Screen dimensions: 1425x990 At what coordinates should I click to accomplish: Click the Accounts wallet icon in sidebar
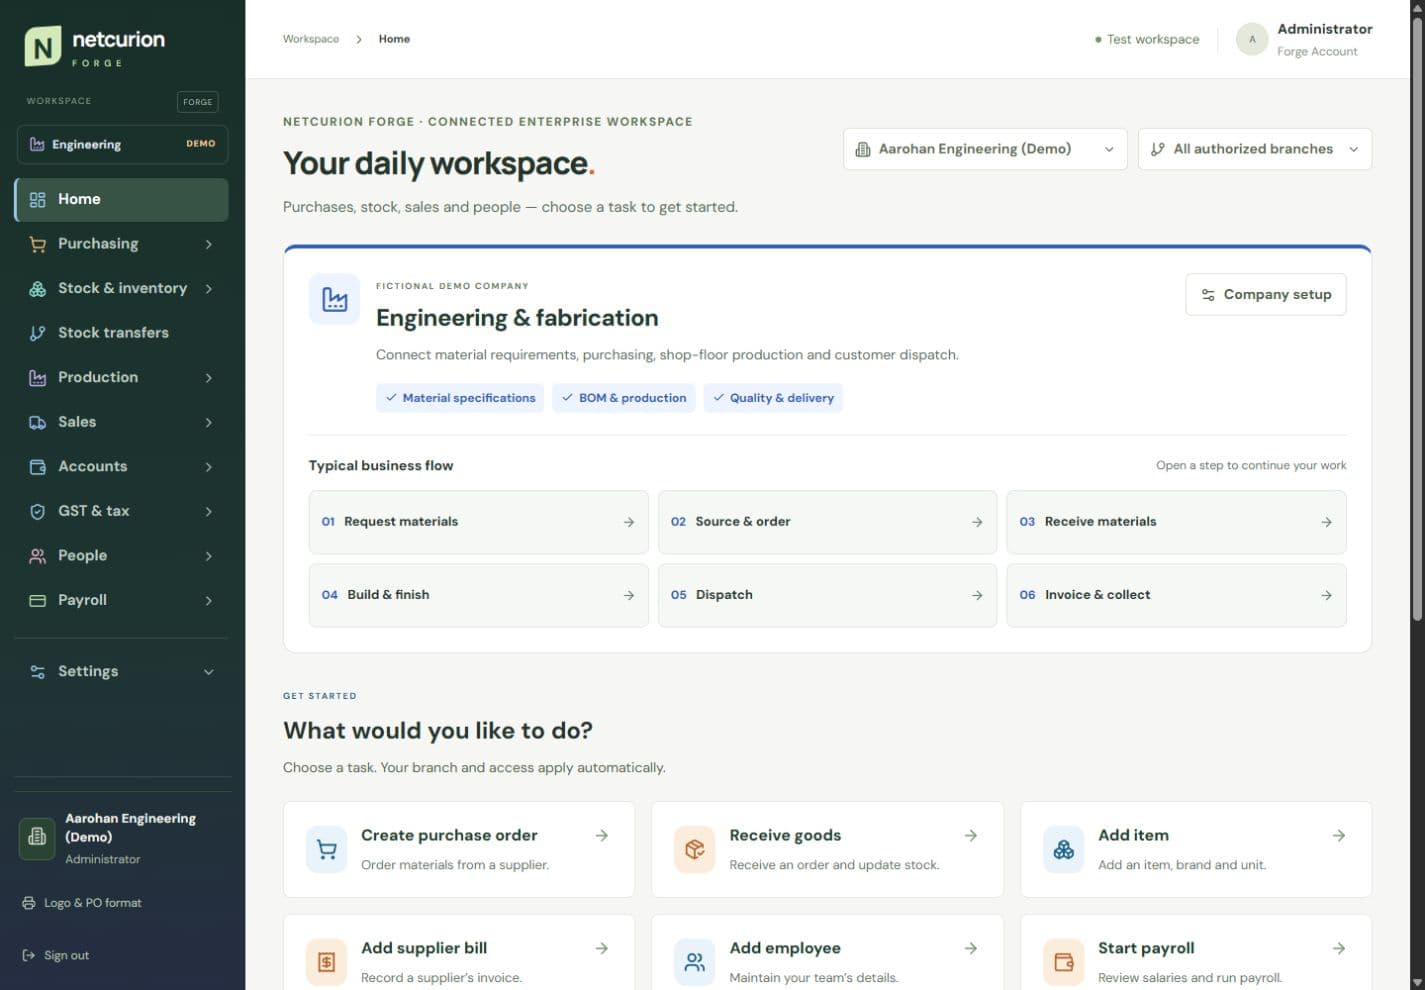point(38,466)
